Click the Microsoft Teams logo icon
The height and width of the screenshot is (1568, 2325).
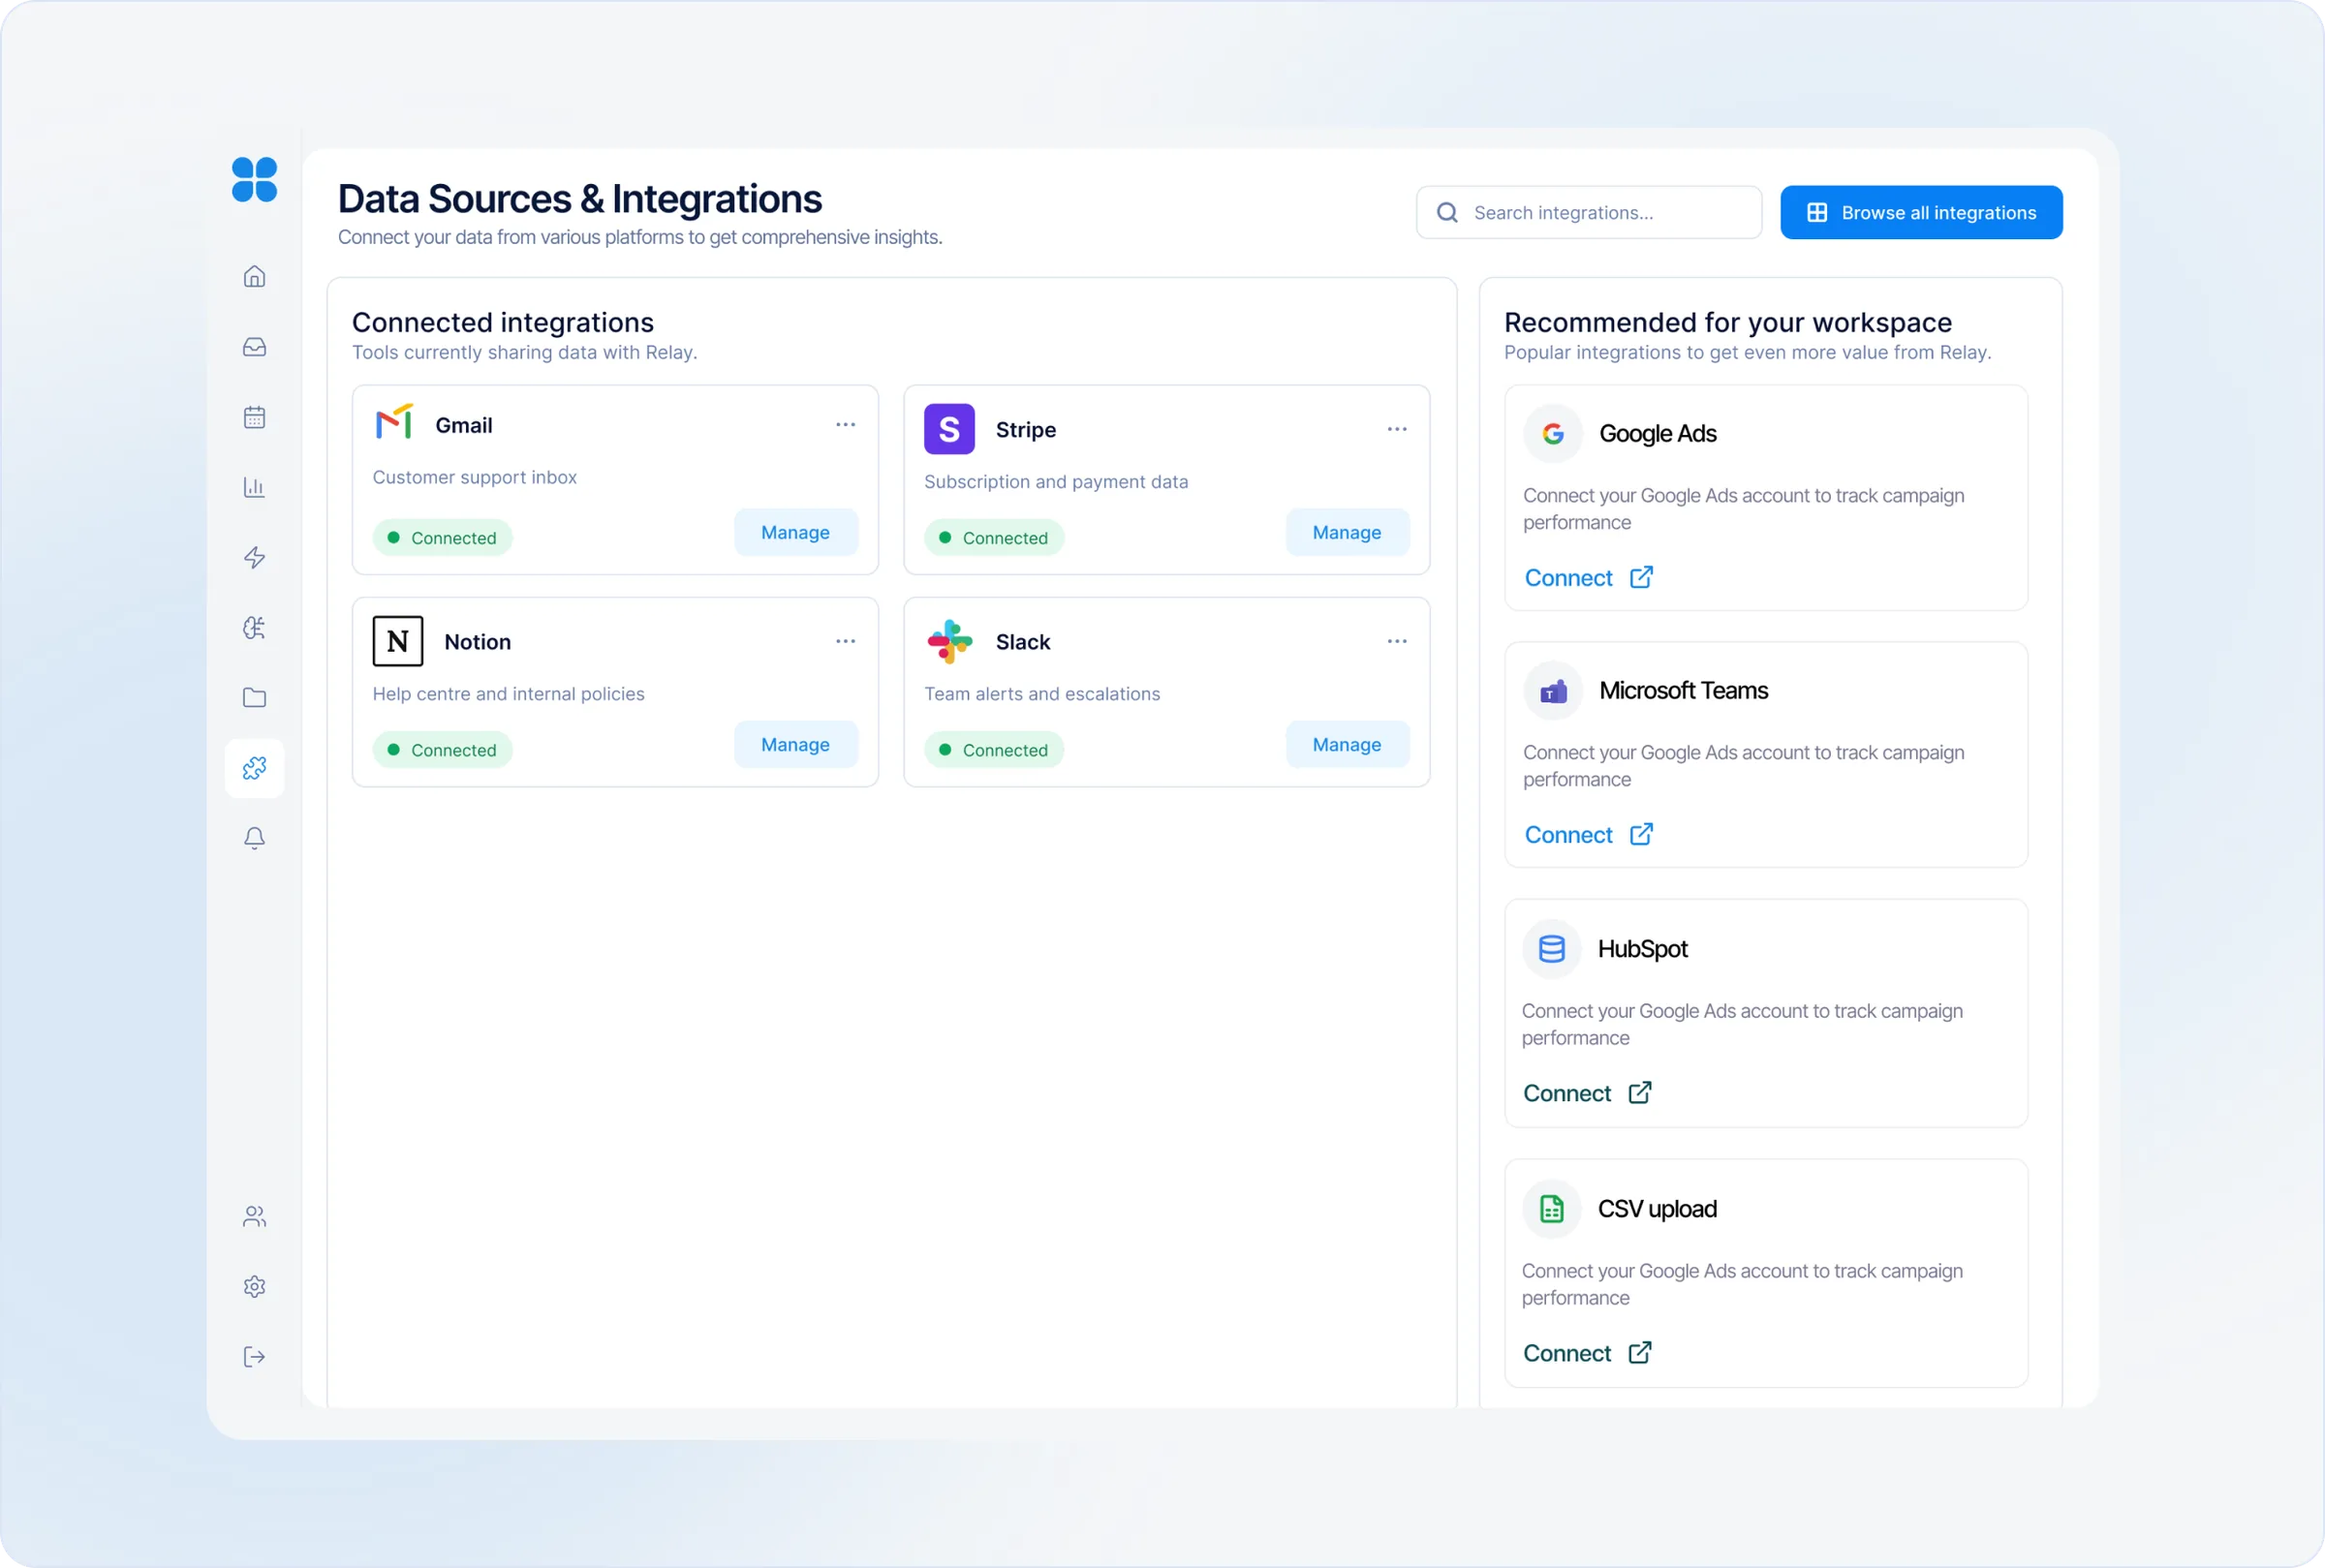pyautogui.click(x=1553, y=690)
